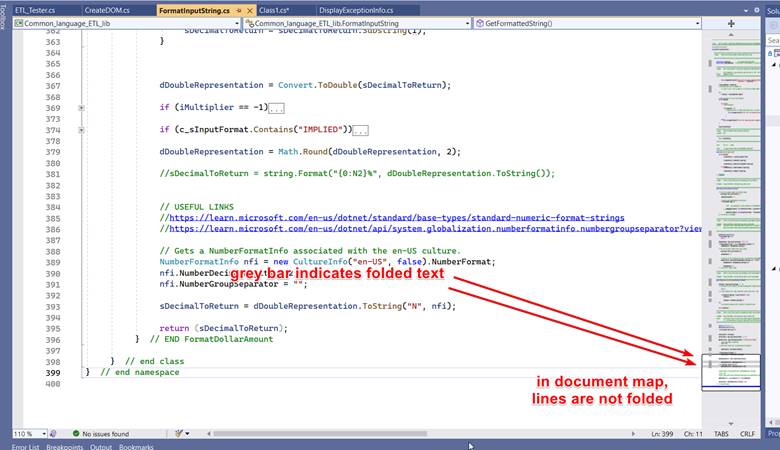Click line number 367 in the margin
780x450 pixels.
(x=53, y=86)
